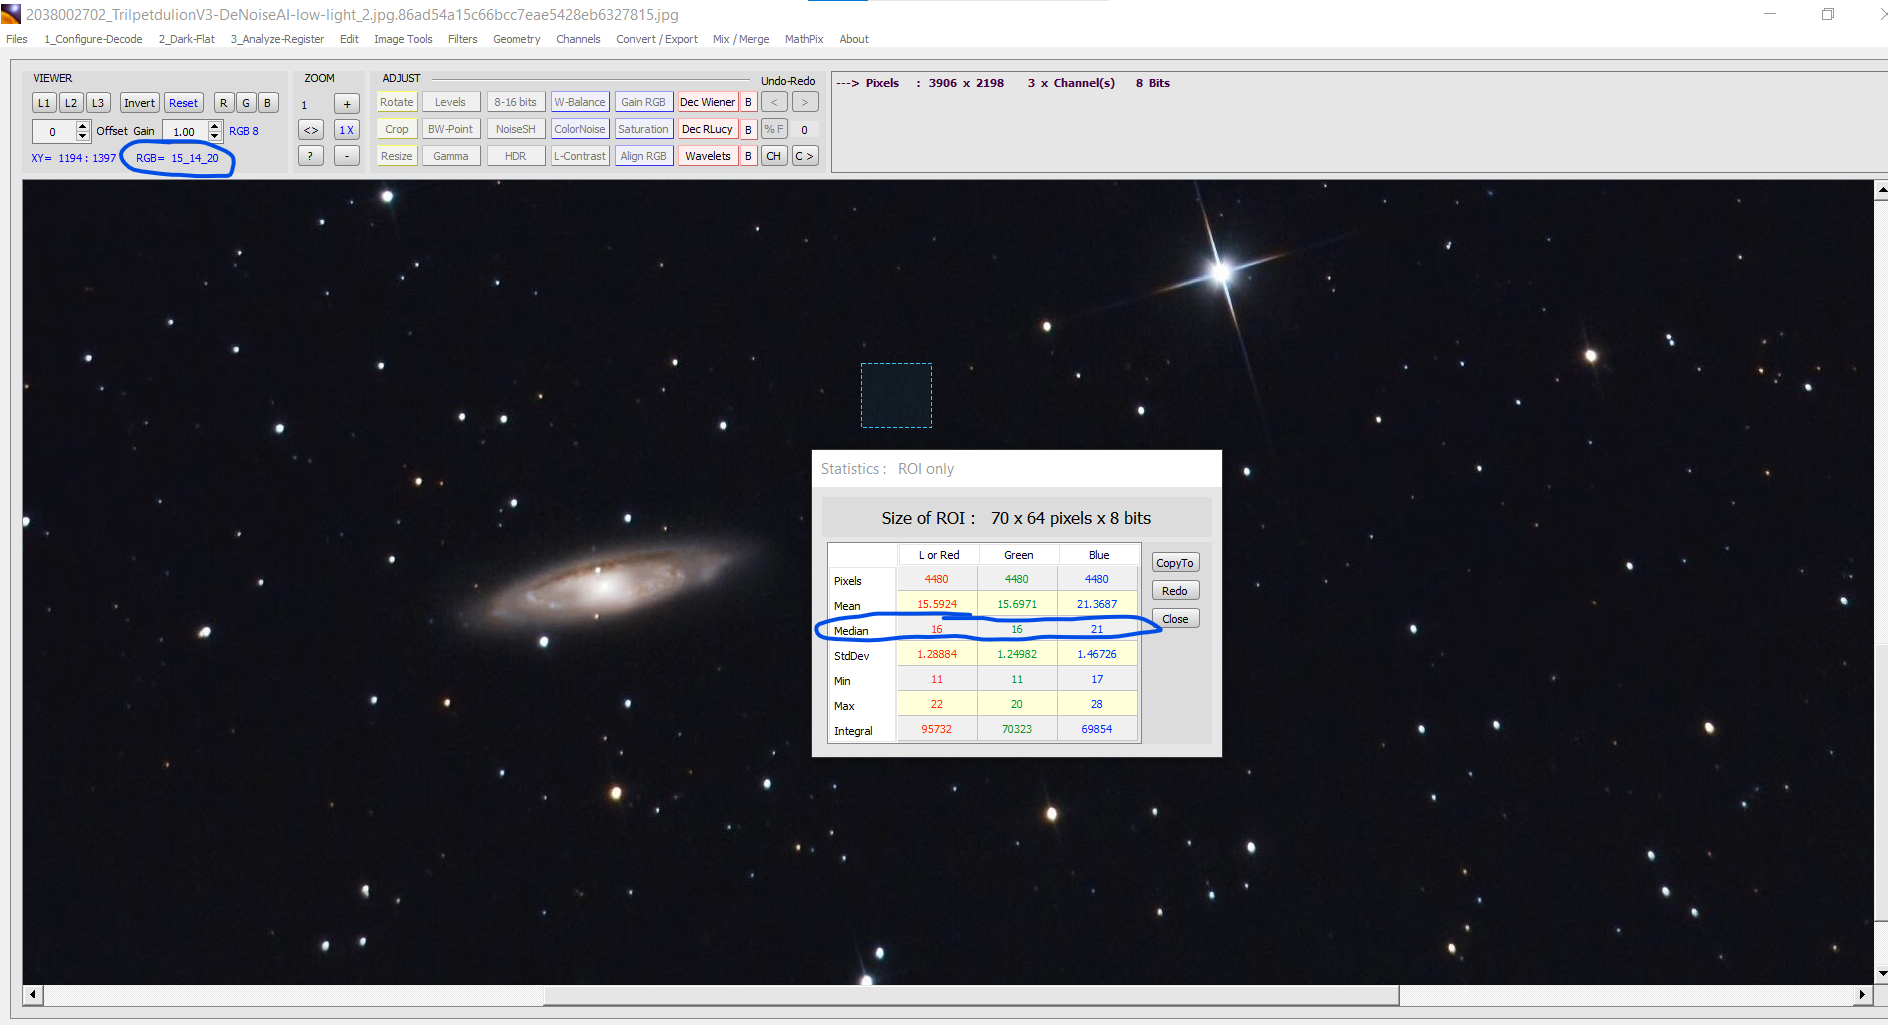This screenshot has width=1888, height=1025.
Task: Open the Filters menu
Action: [462, 39]
